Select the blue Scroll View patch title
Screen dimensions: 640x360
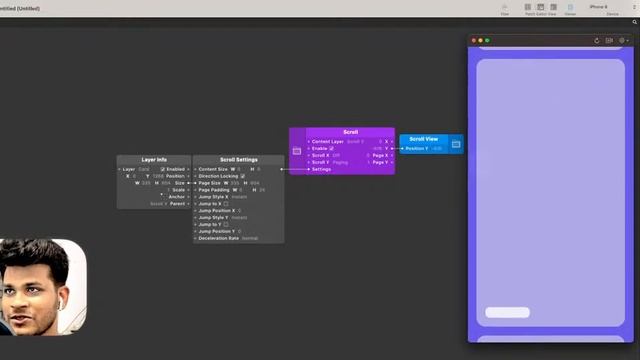[424, 139]
